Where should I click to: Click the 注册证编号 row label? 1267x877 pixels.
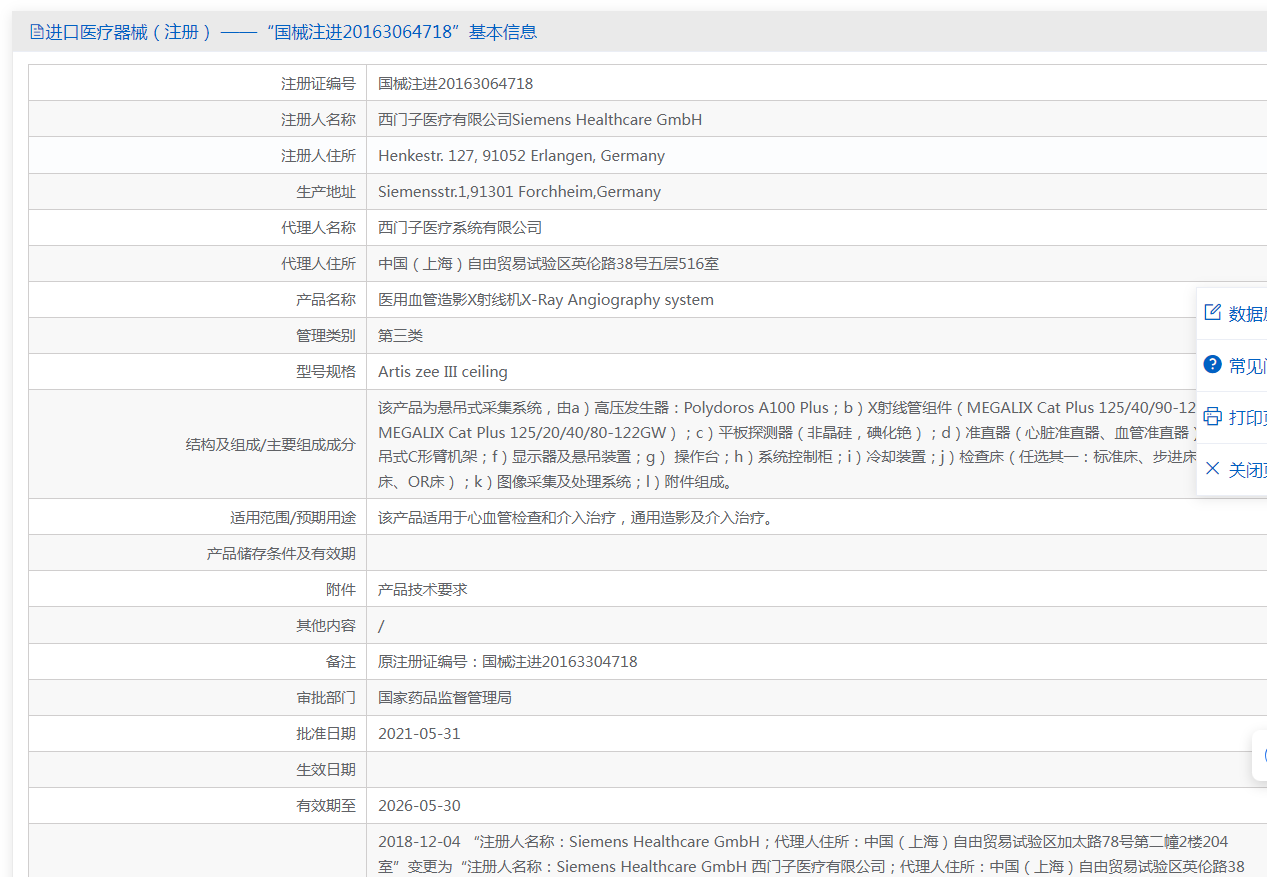tap(318, 84)
